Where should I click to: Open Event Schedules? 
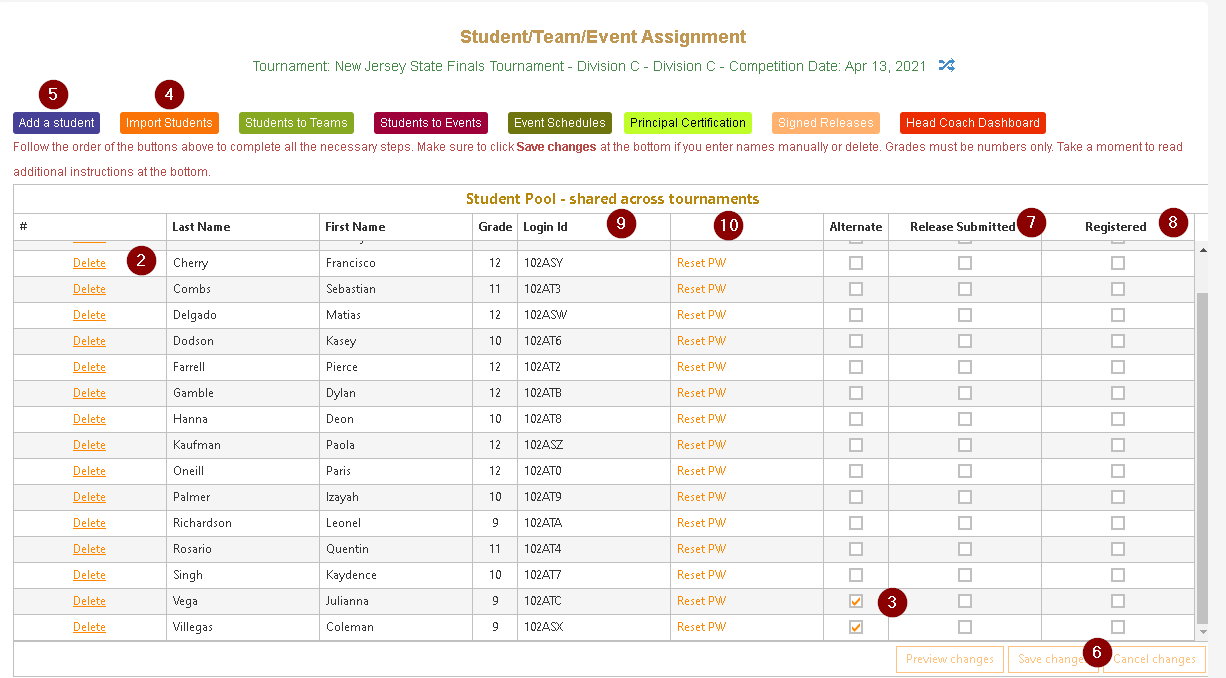(559, 123)
